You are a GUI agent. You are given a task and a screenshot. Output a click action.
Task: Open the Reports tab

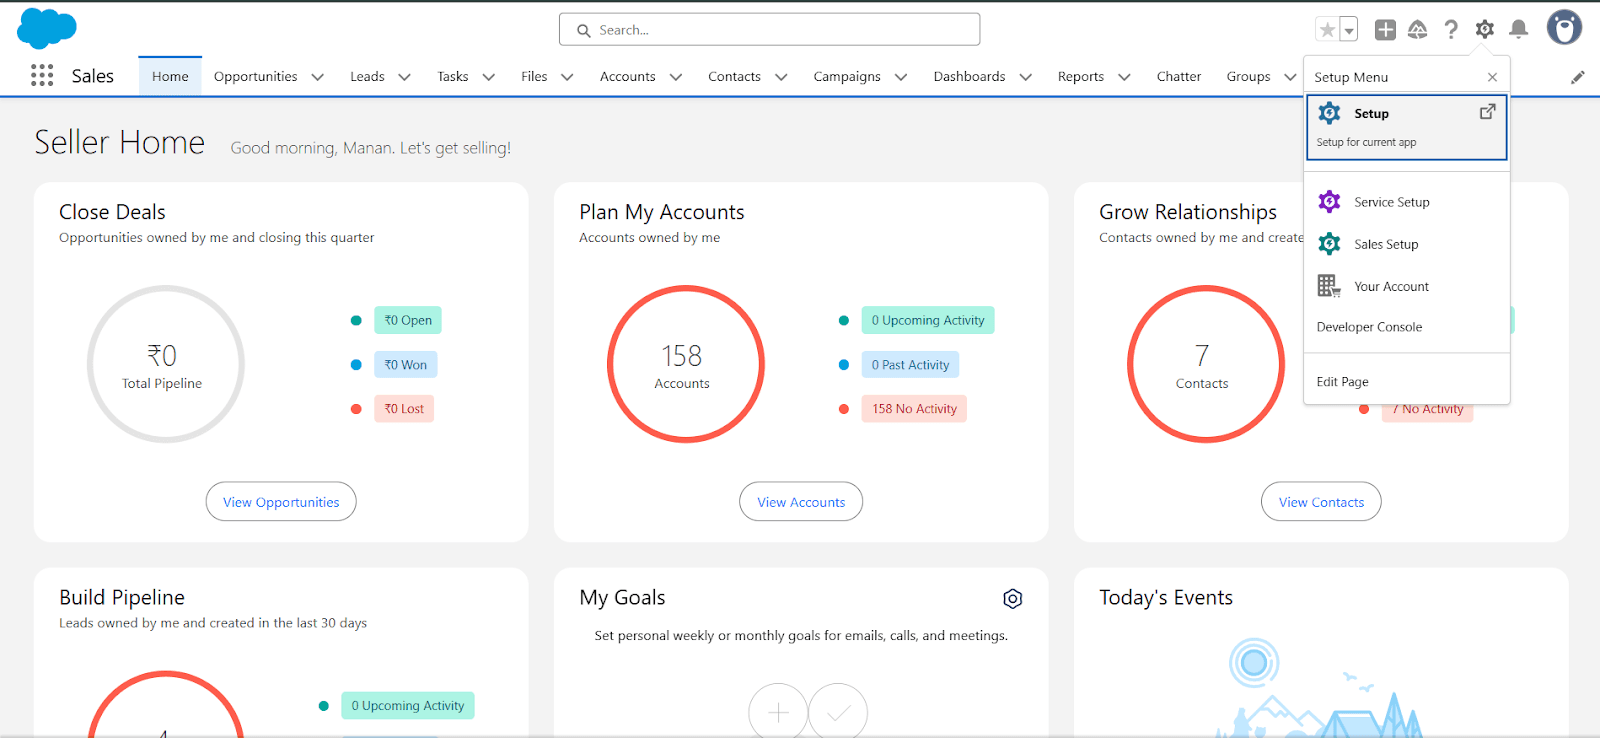click(1081, 76)
